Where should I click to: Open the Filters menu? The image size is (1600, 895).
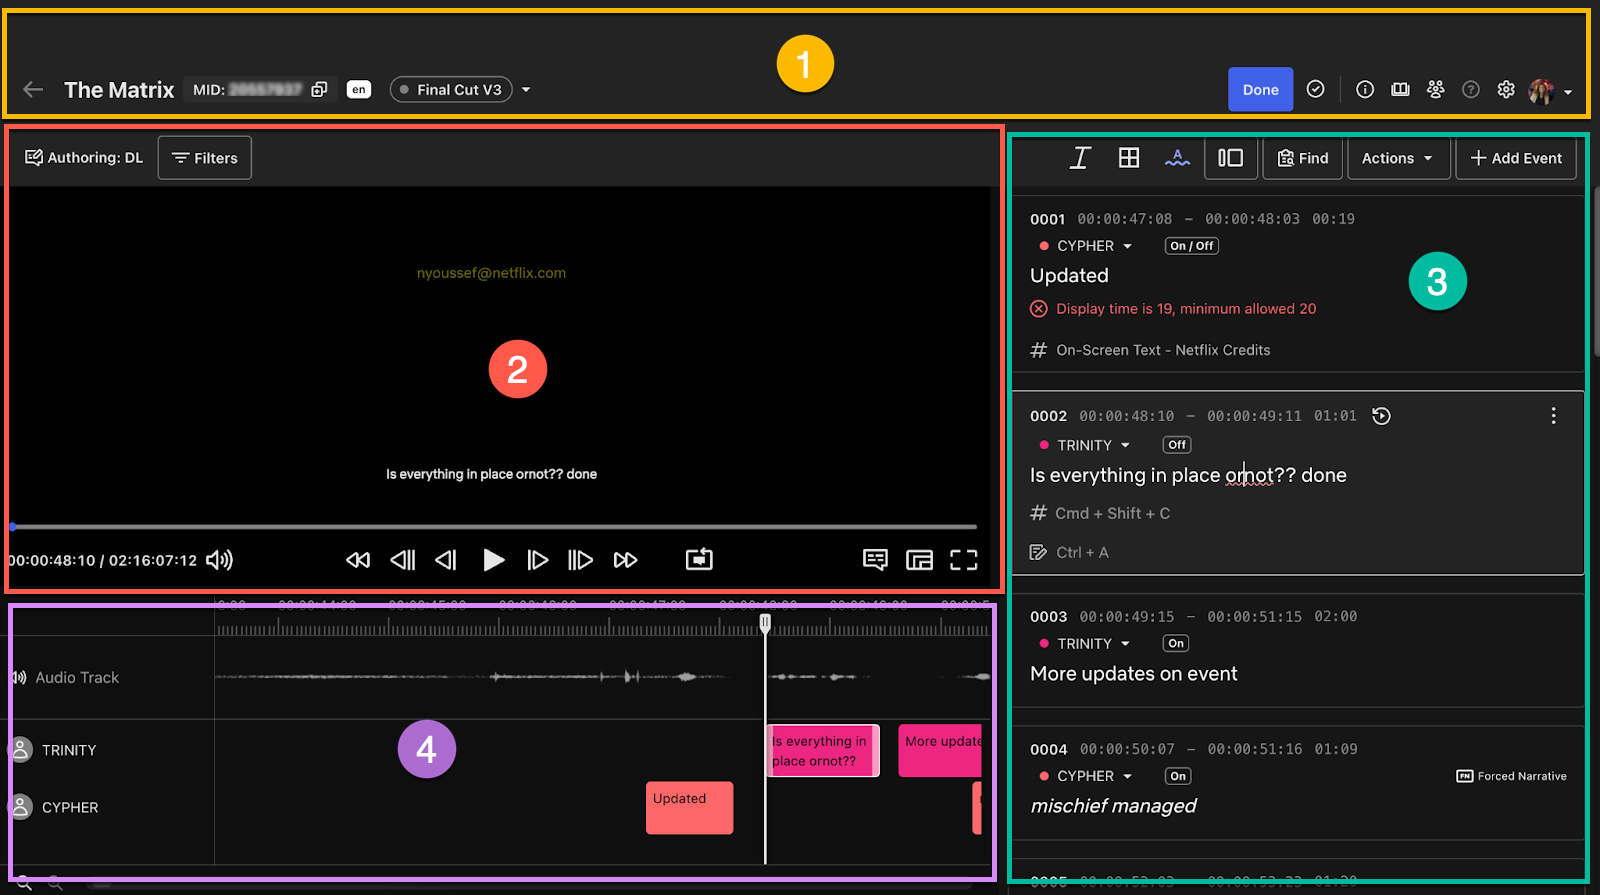tap(205, 158)
